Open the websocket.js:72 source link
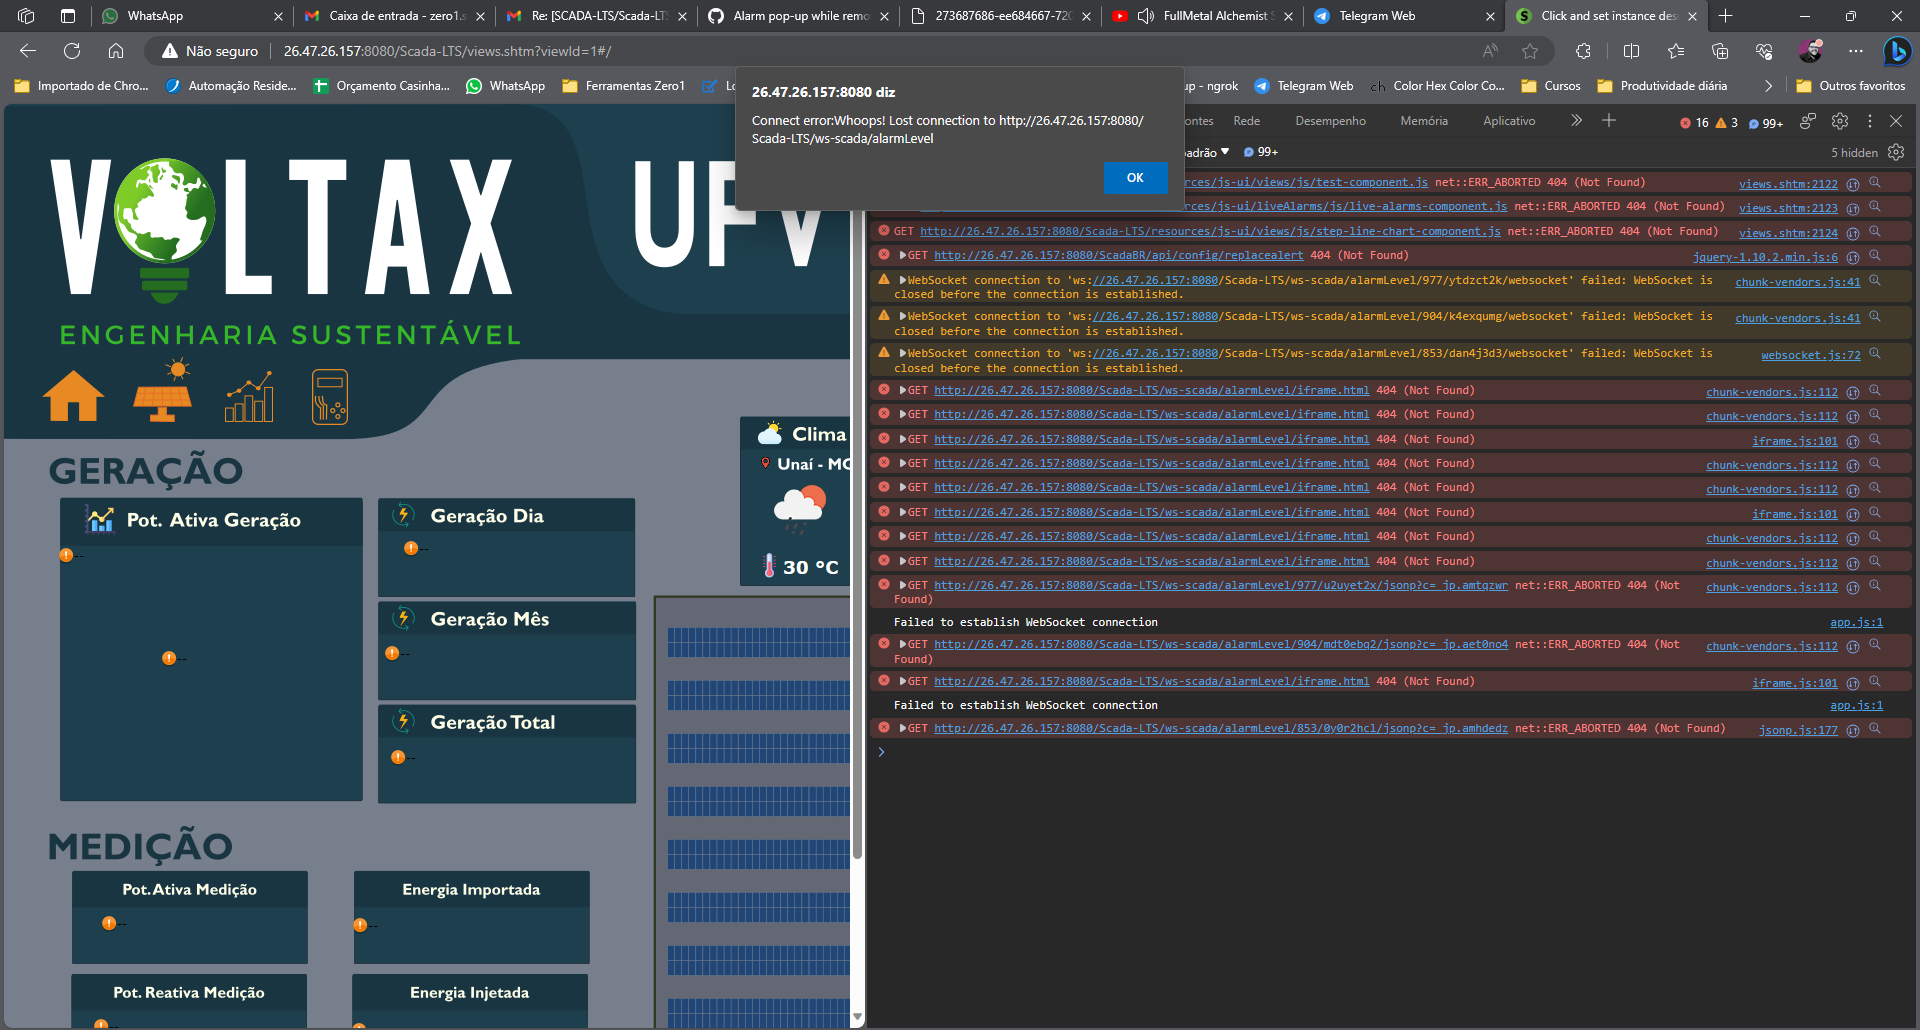 tap(1809, 354)
